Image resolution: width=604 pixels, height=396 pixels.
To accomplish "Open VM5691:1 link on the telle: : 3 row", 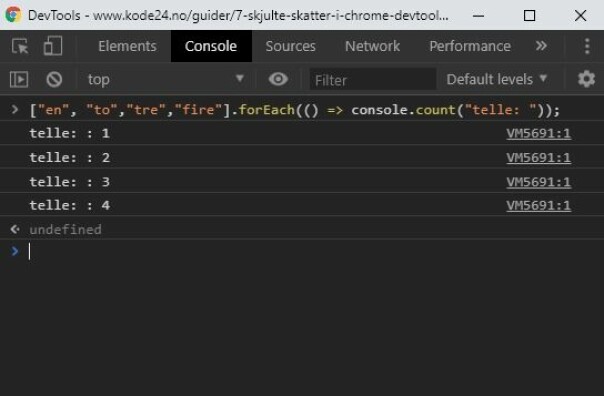I will [x=538, y=182].
